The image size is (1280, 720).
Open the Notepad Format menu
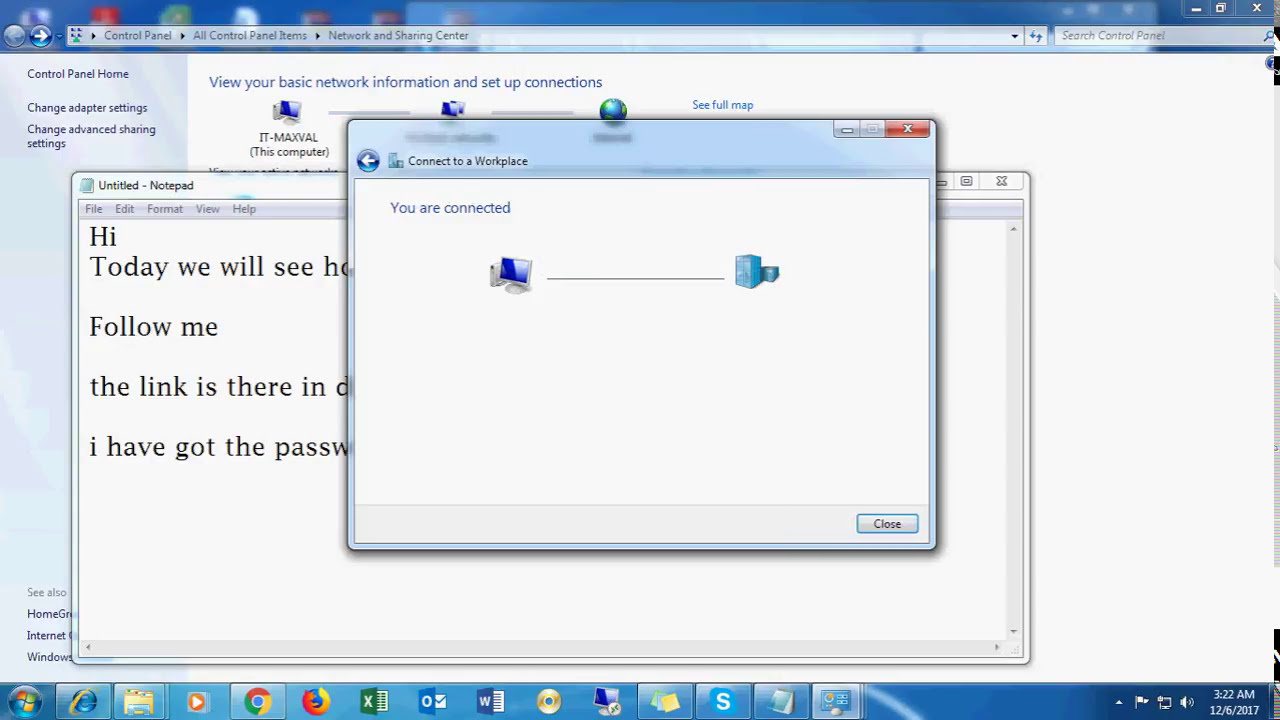point(165,209)
